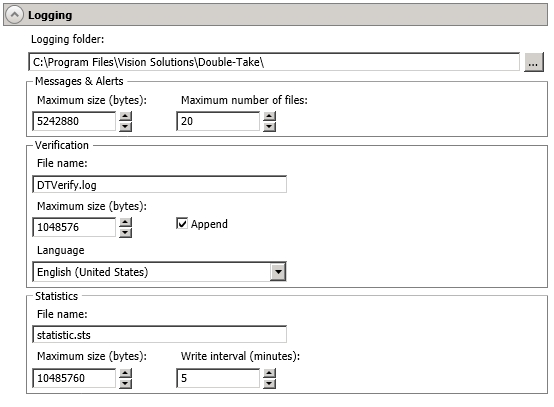Increase Messages & Alerts maximum size
Image resolution: width=554 pixels, height=407 pixels.
pyautogui.click(x=125, y=116)
